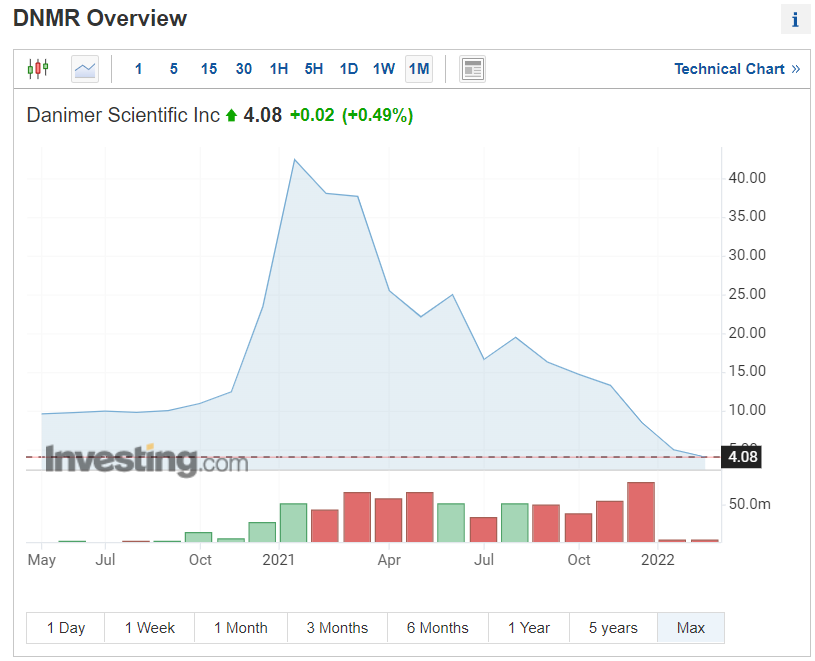Click the '50.0m' volume axis label
Viewport: 815px width, 661px height.
pos(750,504)
